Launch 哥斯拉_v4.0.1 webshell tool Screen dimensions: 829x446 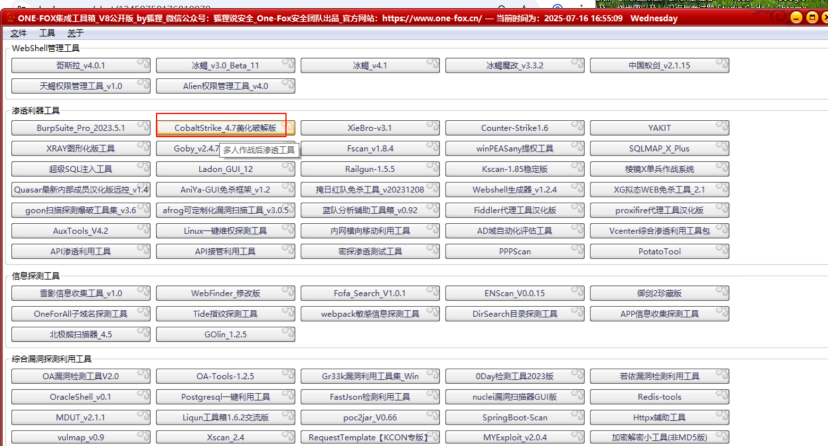81,66
